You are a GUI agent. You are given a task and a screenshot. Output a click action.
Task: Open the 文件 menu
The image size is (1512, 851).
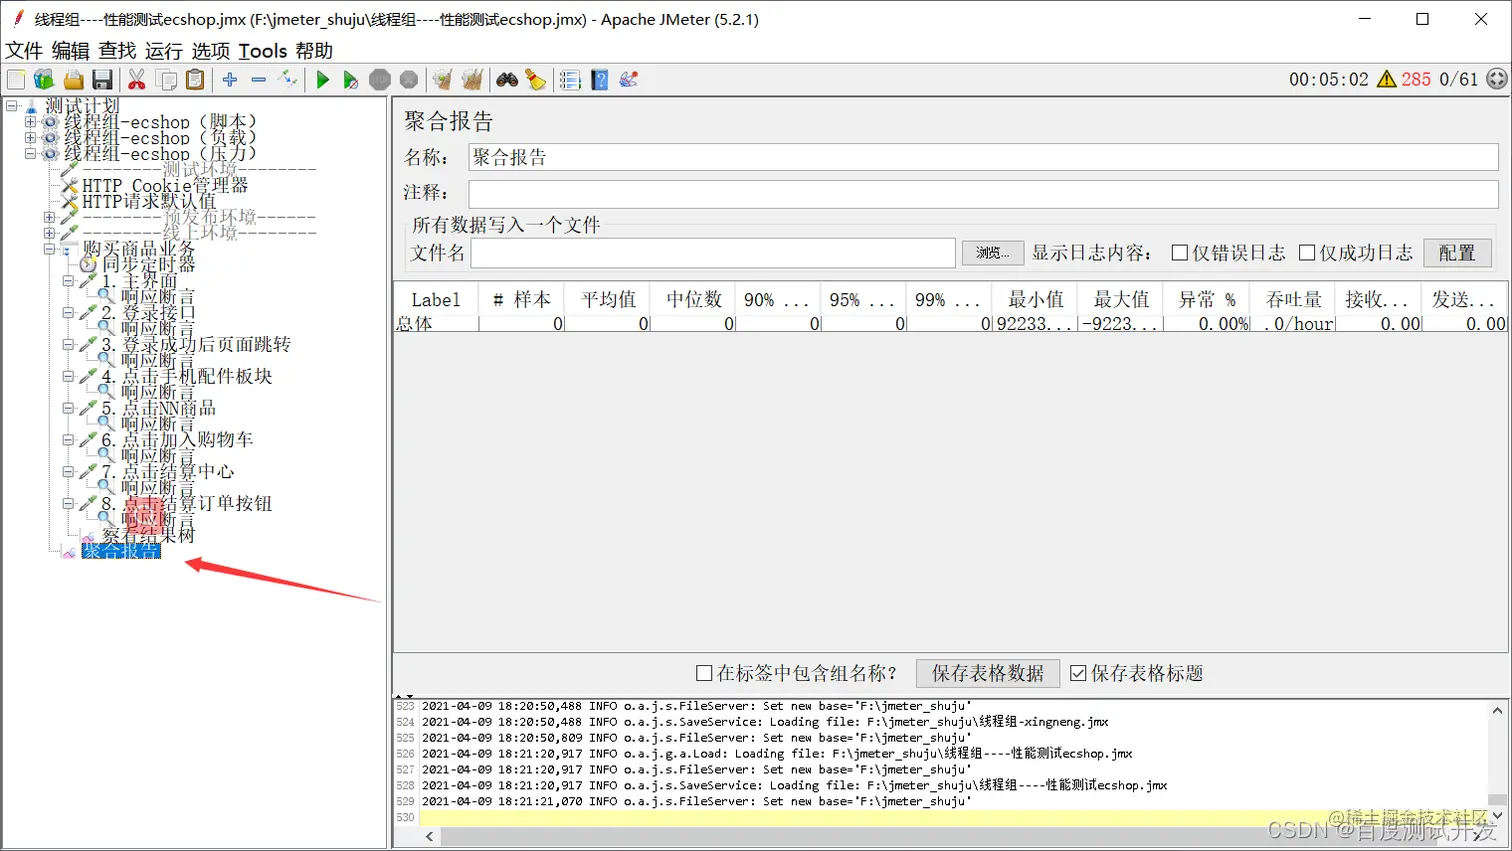pos(24,51)
